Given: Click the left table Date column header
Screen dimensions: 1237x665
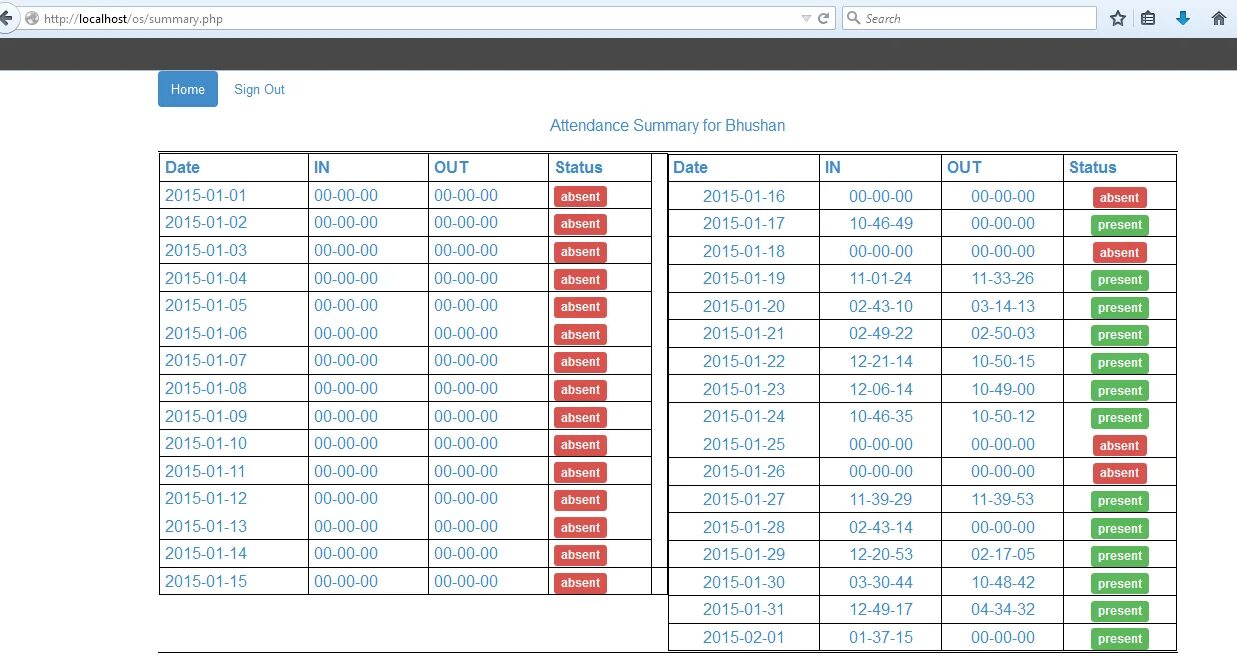Looking at the screenshot, I should [x=183, y=167].
